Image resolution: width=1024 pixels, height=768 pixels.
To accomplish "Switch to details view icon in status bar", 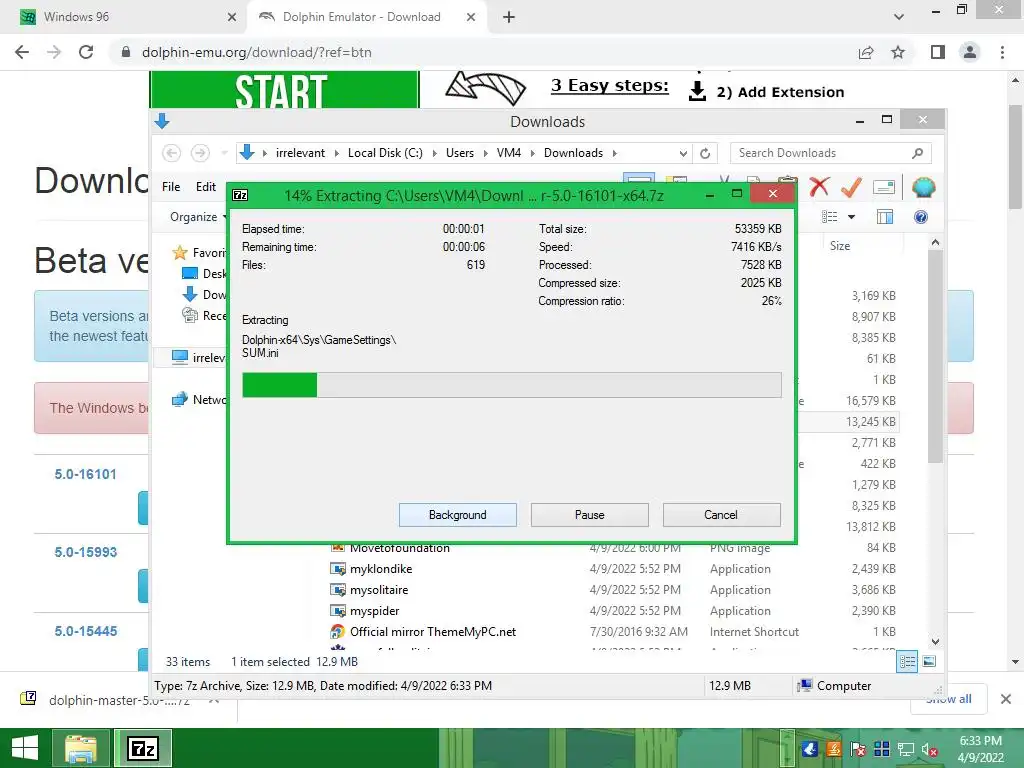I will (x=907, y=662).
